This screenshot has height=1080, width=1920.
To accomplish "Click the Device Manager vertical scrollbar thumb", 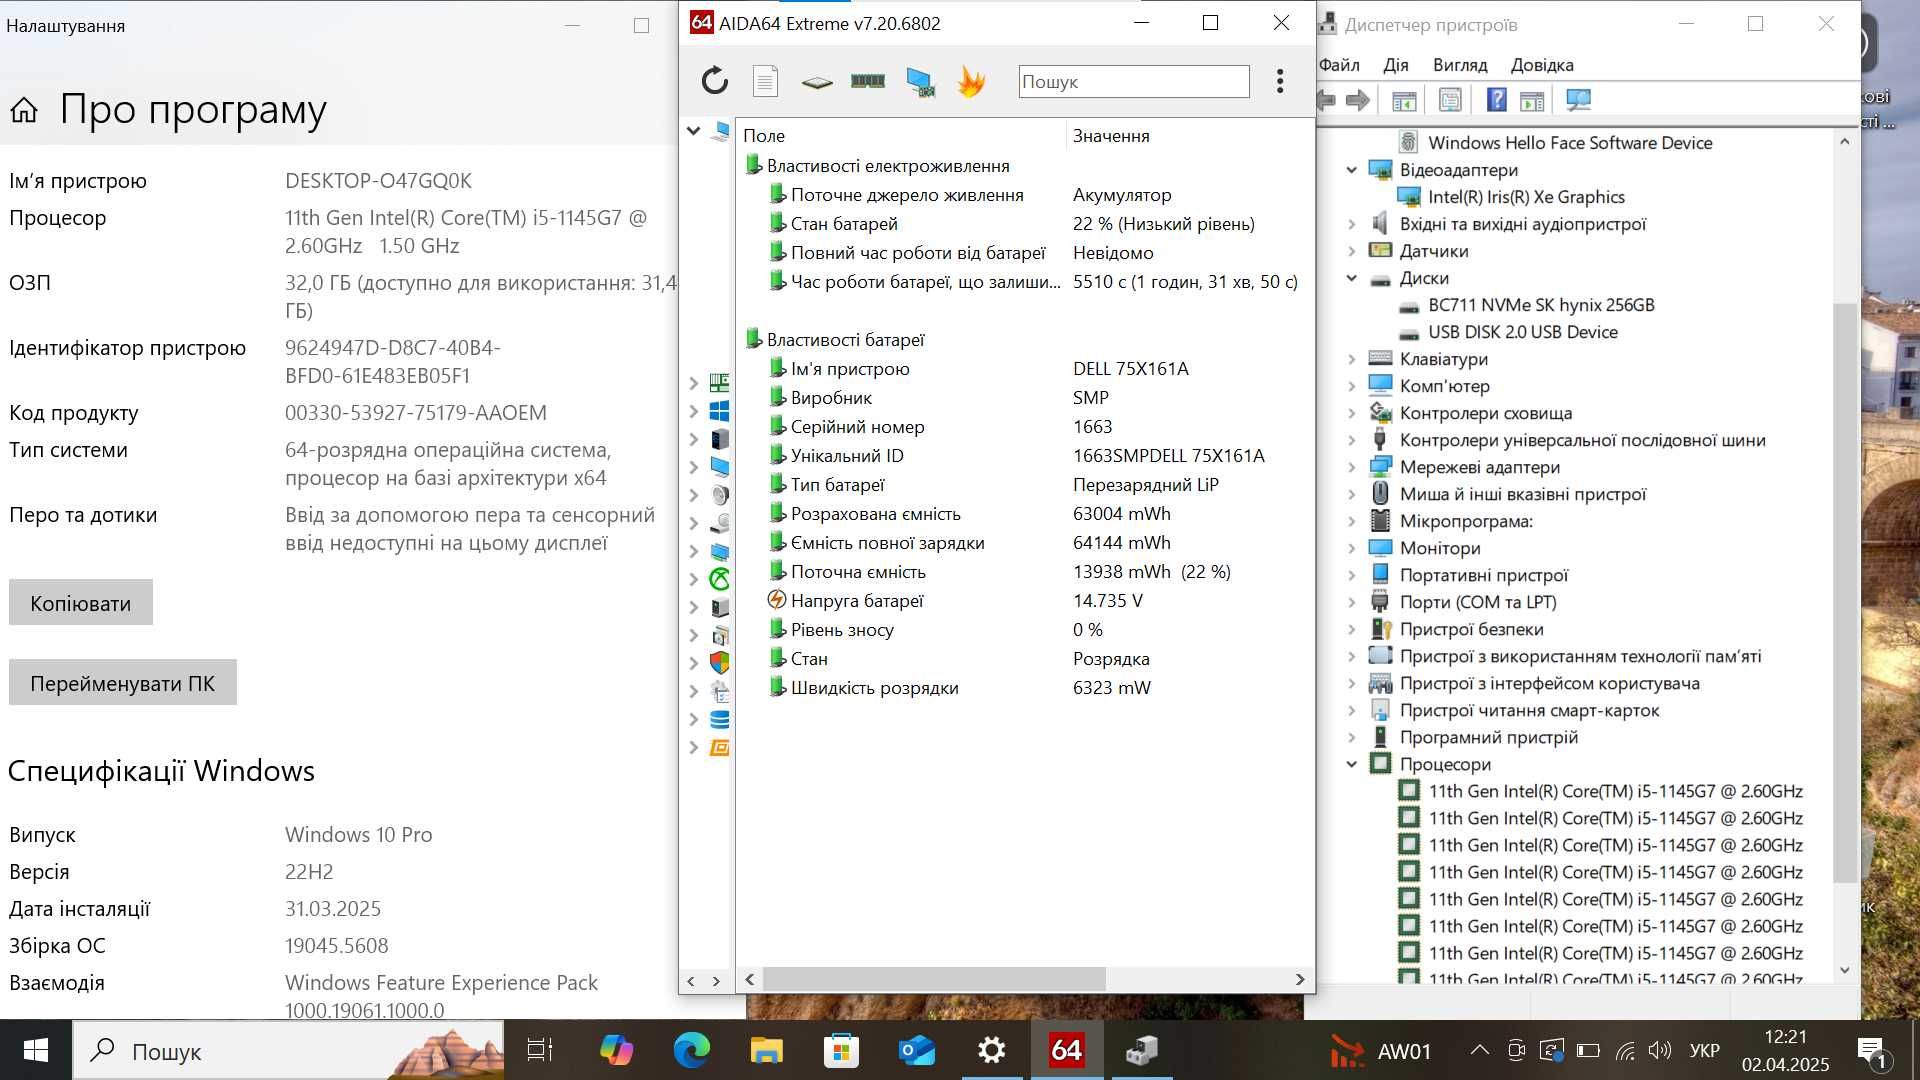I will 1845,592.
